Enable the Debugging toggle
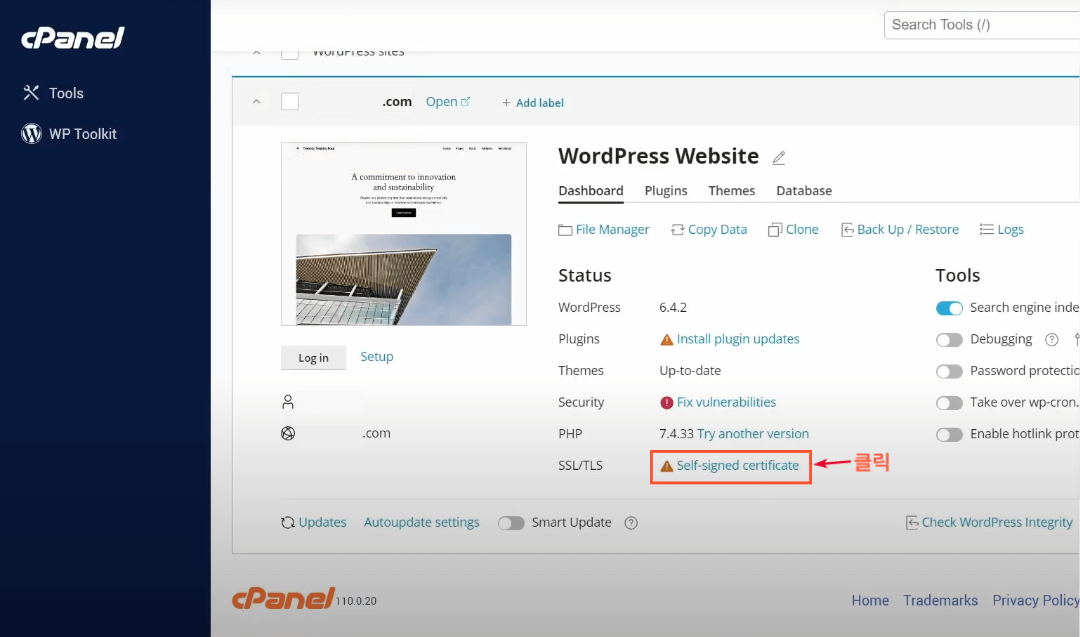The image size is (1080, 637). (948, 340)
